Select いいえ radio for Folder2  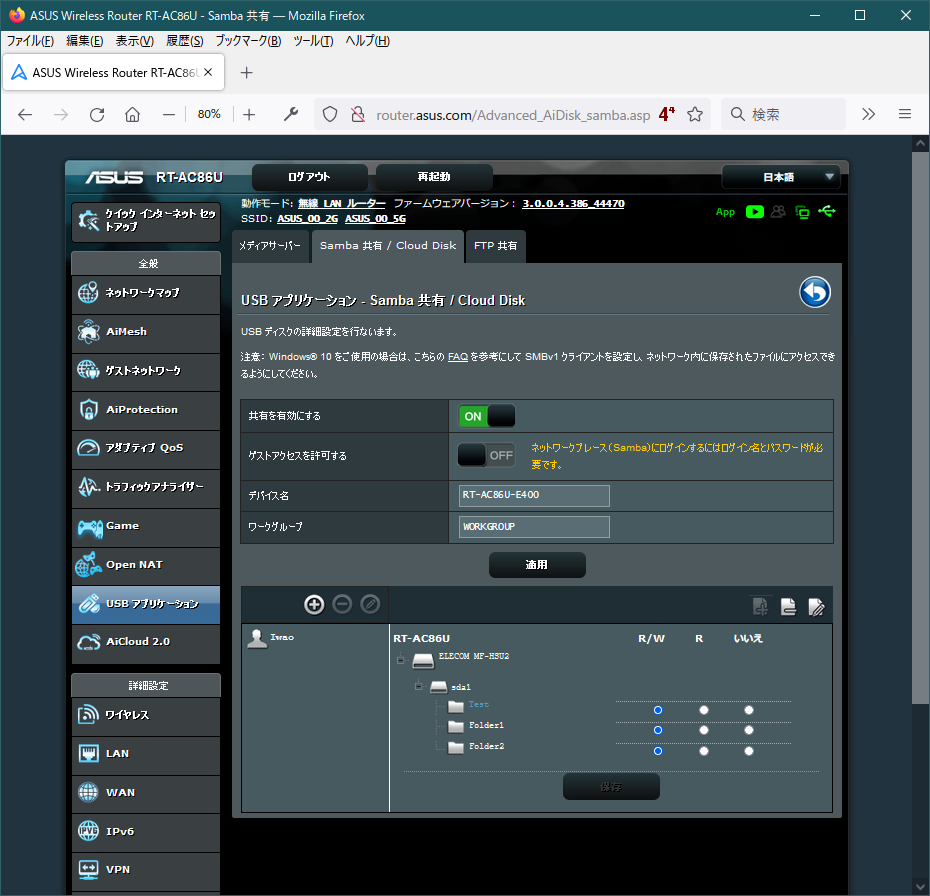pyautogui.click(x=749, y=751)
